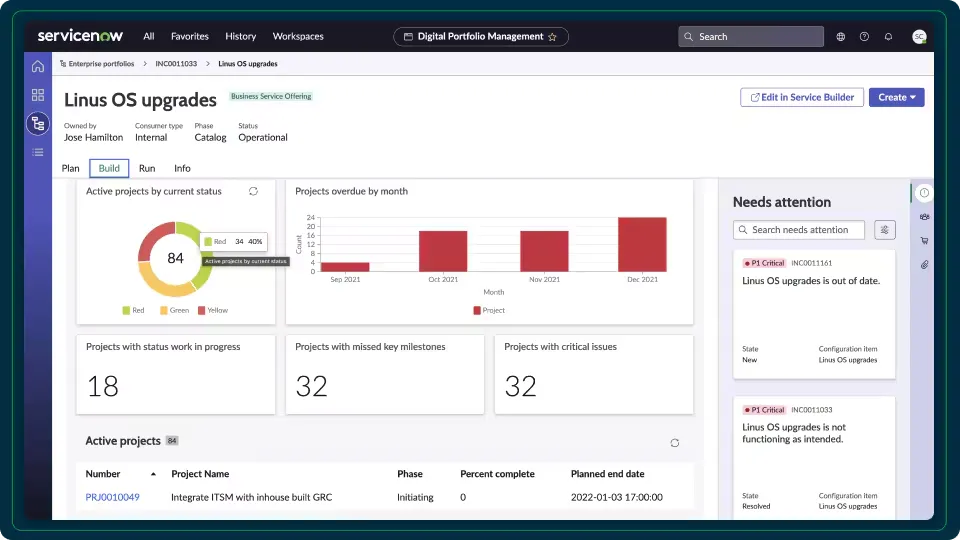Open the list icon in left sidebar
Image resolution: width=960 pixels, height=540 pixels.
tap(38, 152)
